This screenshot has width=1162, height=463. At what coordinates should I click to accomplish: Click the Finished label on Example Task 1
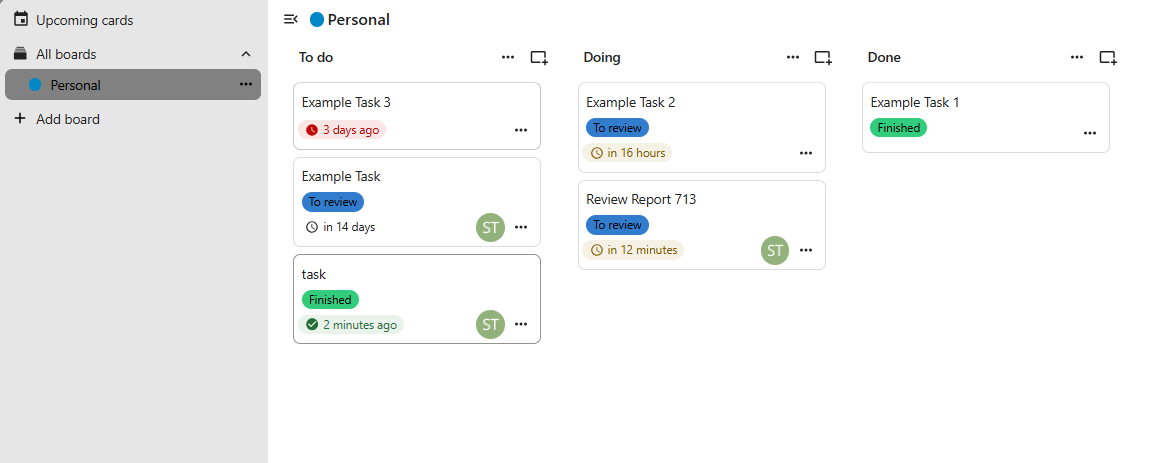point(898,127)
